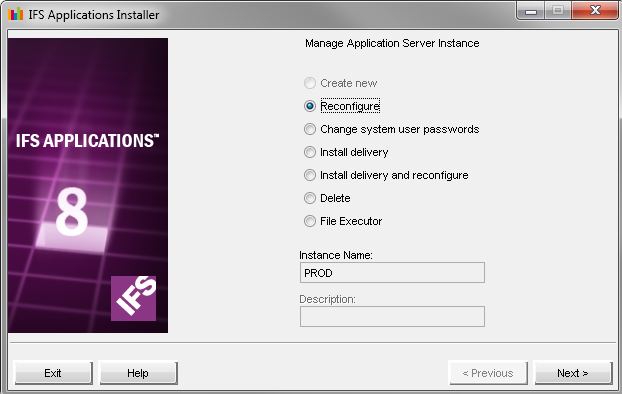Click the Manage Application Server Instance heading
This screenshot has height=394, width=622.
coord(392,43)
